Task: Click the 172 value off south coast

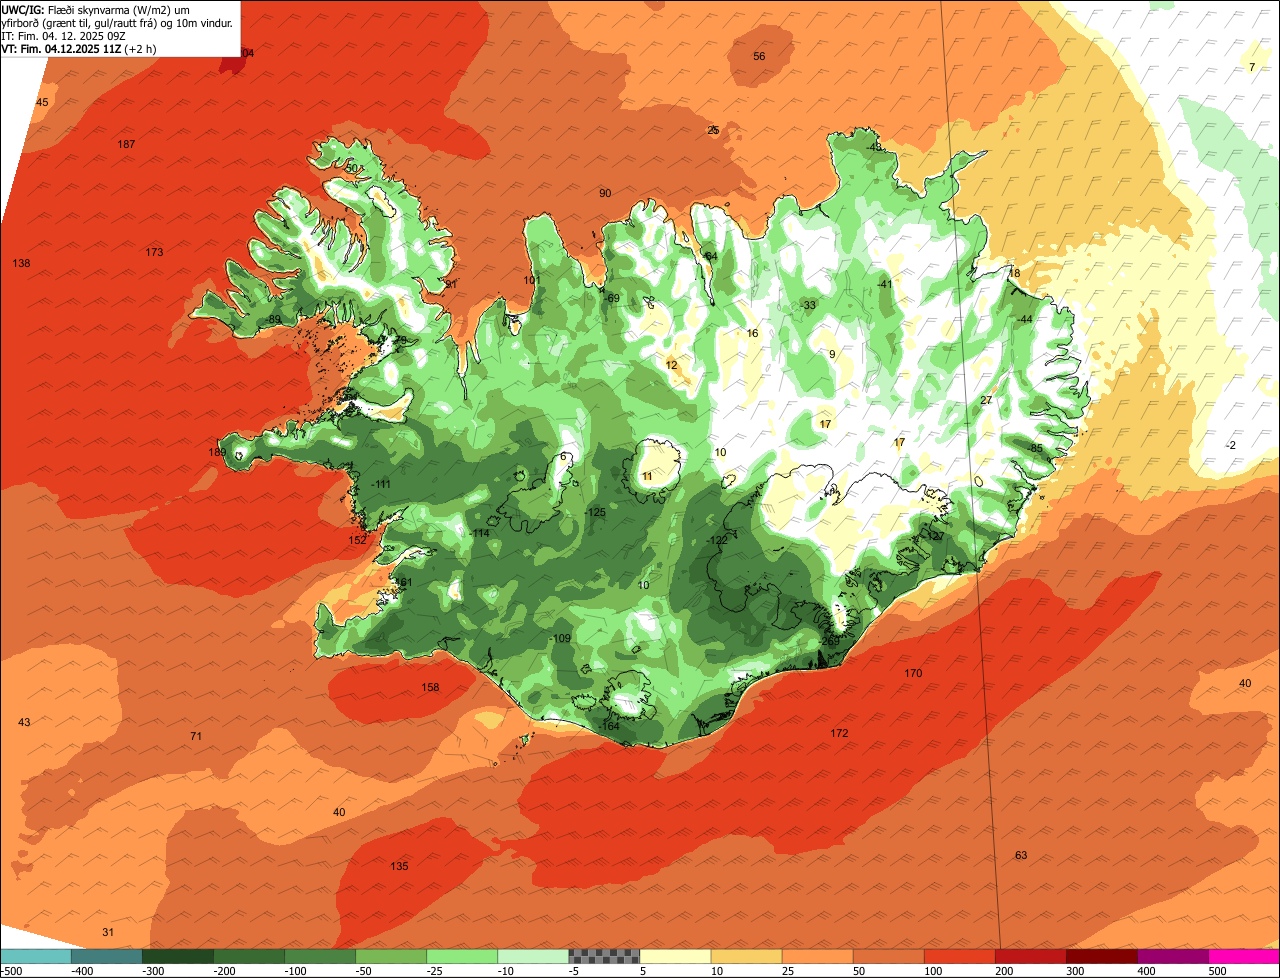Action: [839, 733]
